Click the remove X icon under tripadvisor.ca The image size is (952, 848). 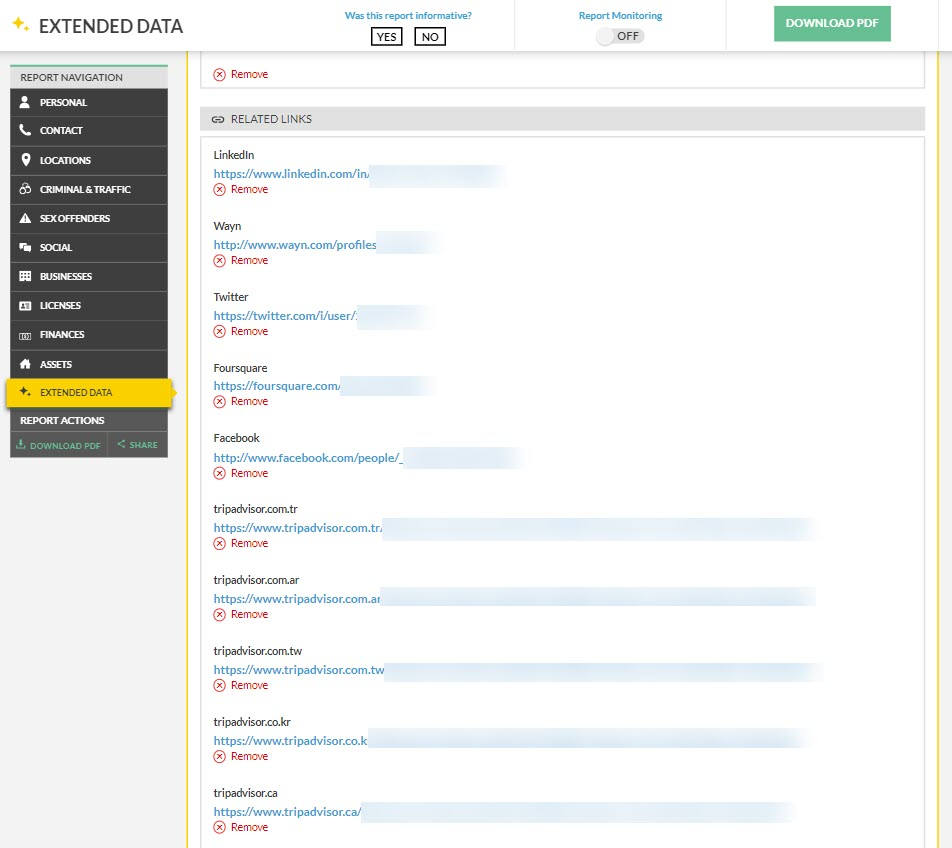pyautogui.click(x=220, y=827)
